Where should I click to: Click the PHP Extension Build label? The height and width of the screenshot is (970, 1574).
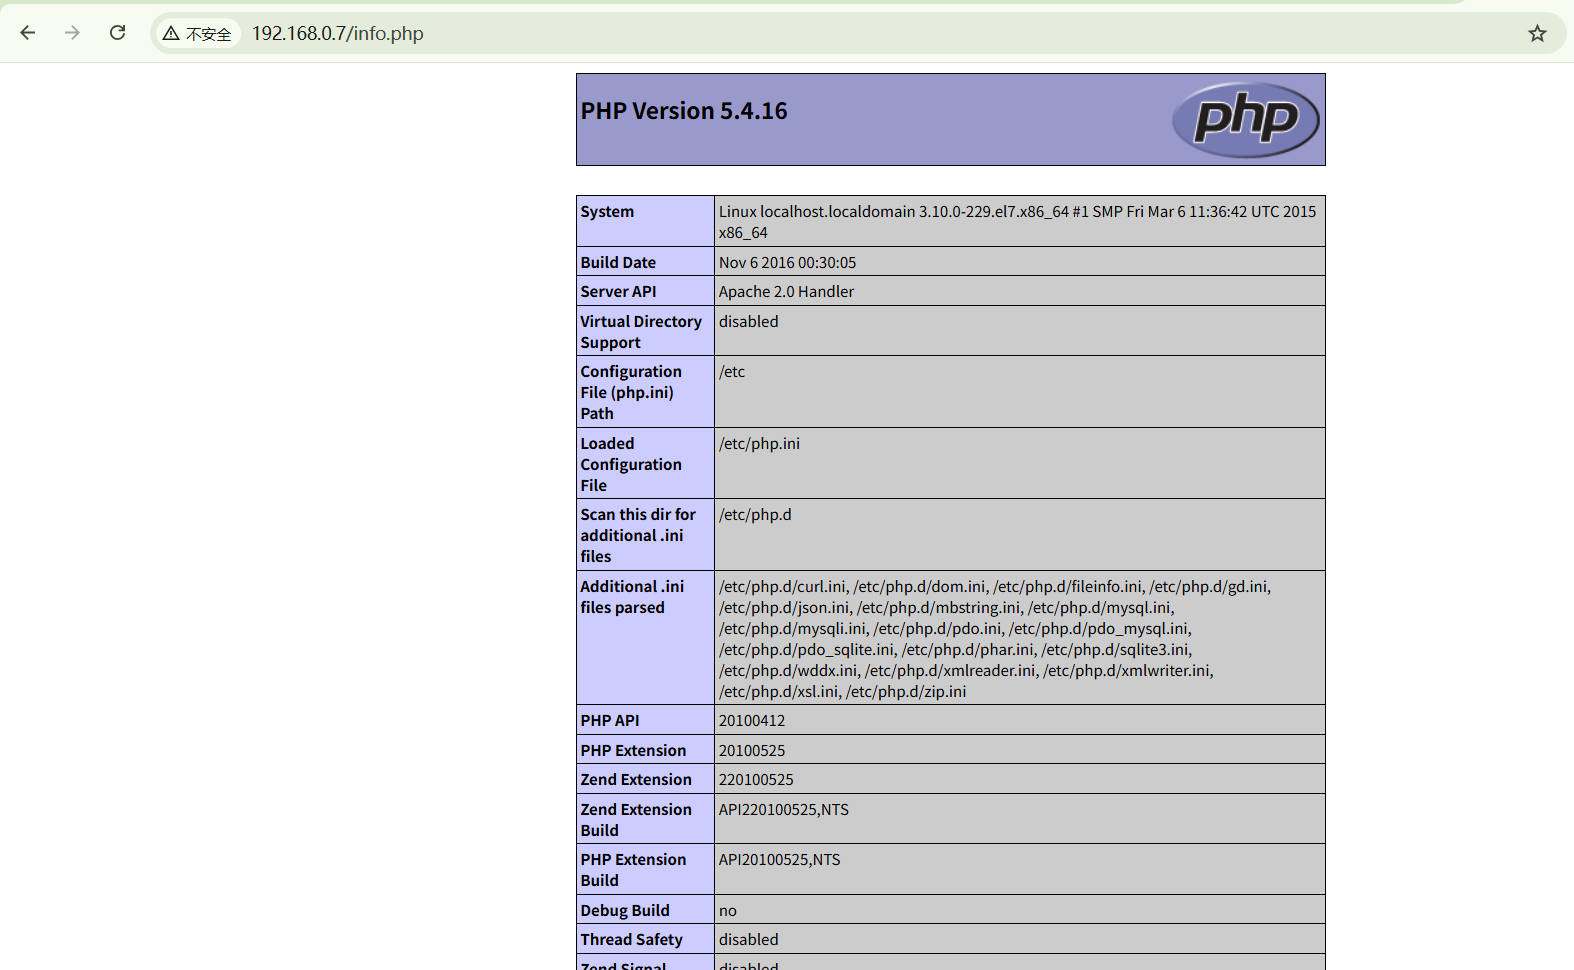click(633, 870)
